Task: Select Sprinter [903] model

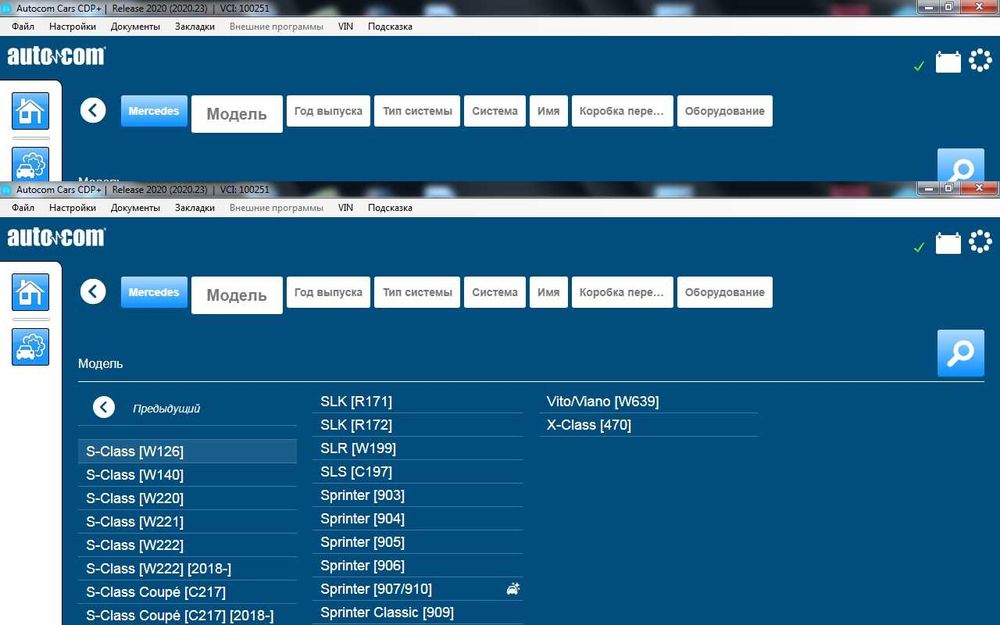Action: coord(418,495)
